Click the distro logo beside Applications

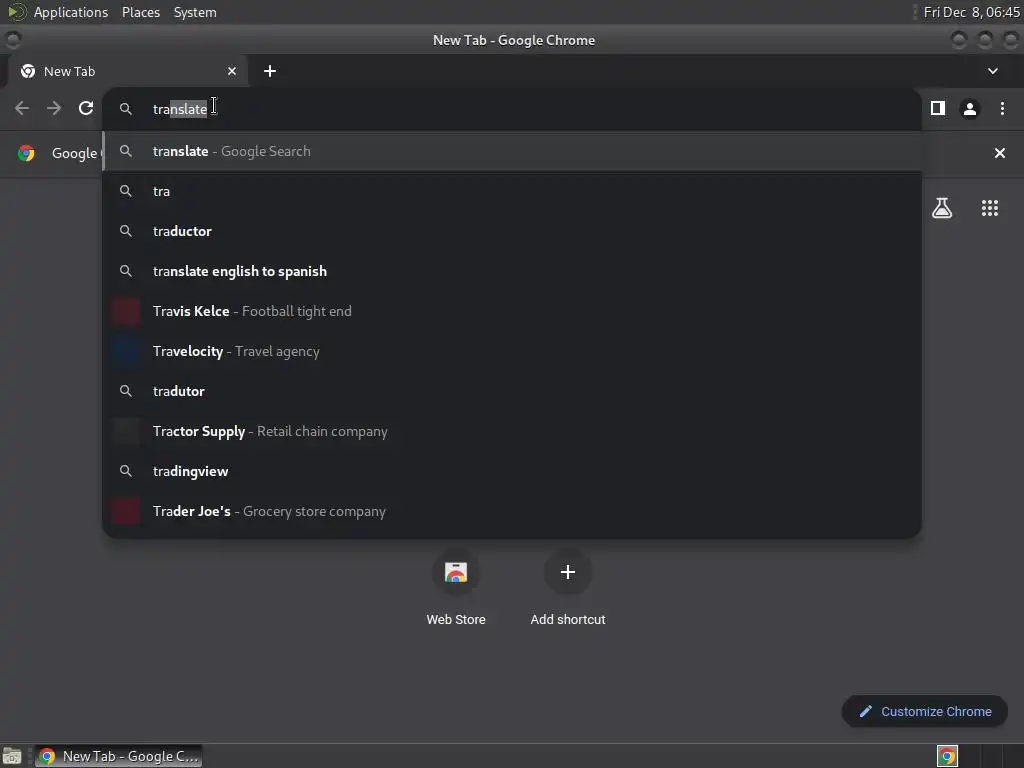point(17,12)
